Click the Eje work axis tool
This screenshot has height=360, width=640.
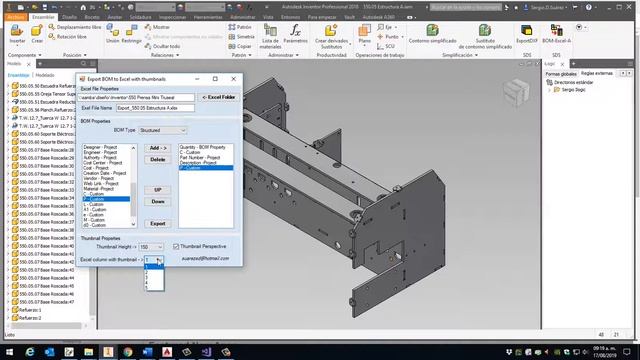pyautogui.click(x=386, y=27)
